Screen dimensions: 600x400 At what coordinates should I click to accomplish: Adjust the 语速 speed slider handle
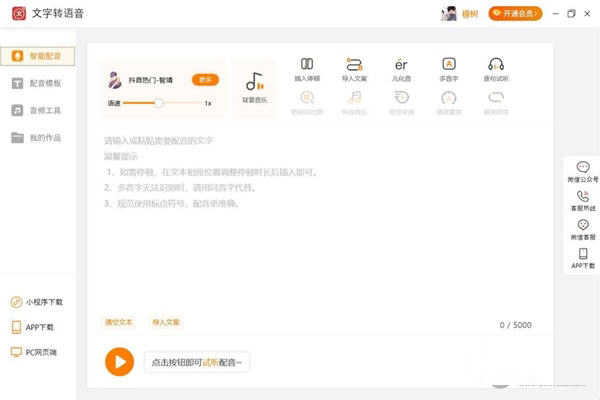click(158, 103)
